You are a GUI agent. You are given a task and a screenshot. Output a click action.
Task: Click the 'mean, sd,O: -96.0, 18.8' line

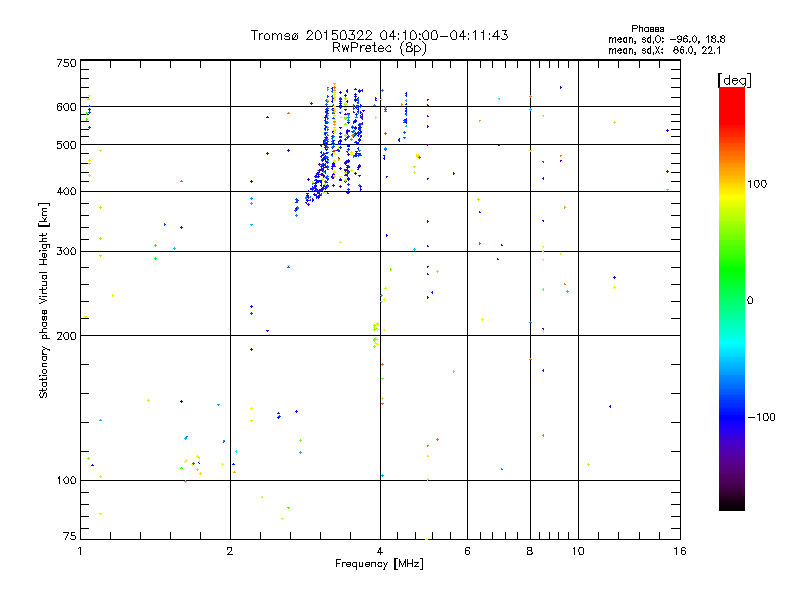pyautogui.click(x=666, y=39)
